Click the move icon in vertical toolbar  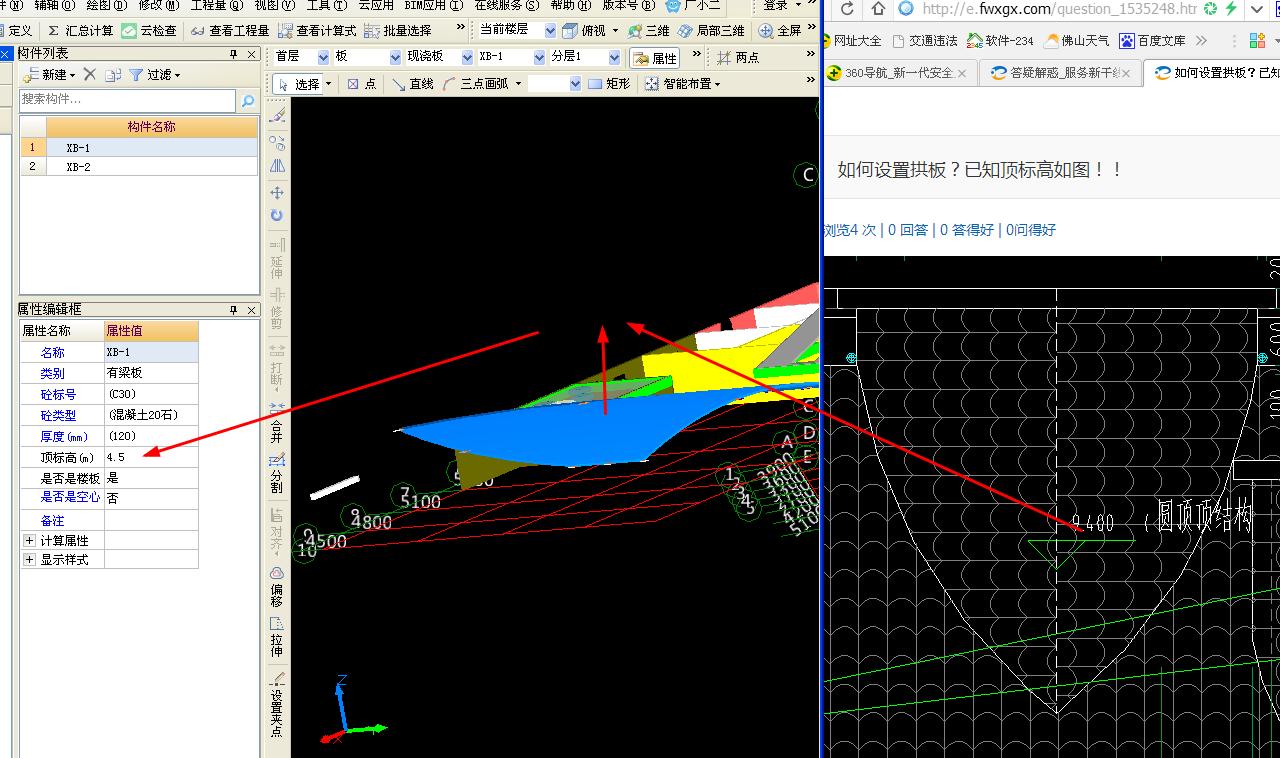277,192
